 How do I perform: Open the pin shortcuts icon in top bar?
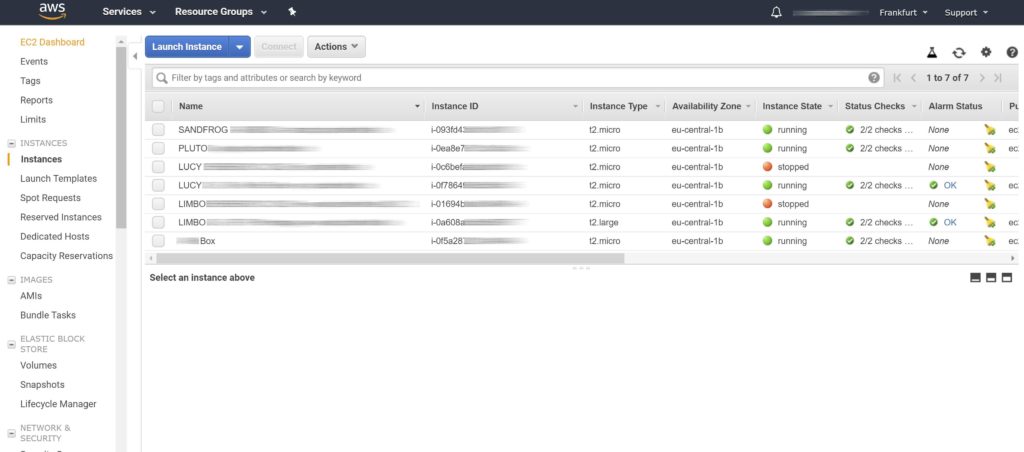tap(292, 12)
